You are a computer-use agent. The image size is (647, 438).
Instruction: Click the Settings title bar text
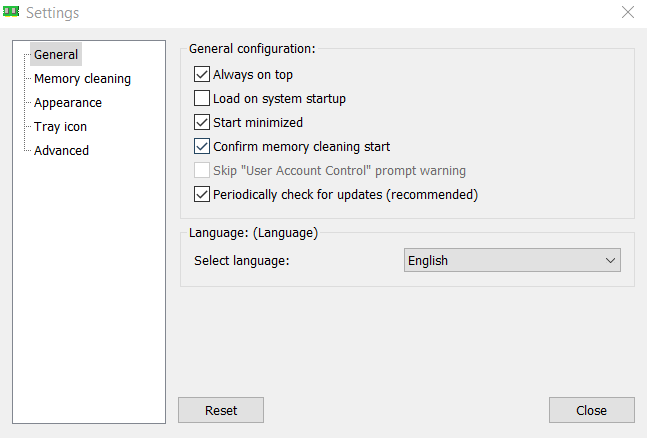click(54, 13)
